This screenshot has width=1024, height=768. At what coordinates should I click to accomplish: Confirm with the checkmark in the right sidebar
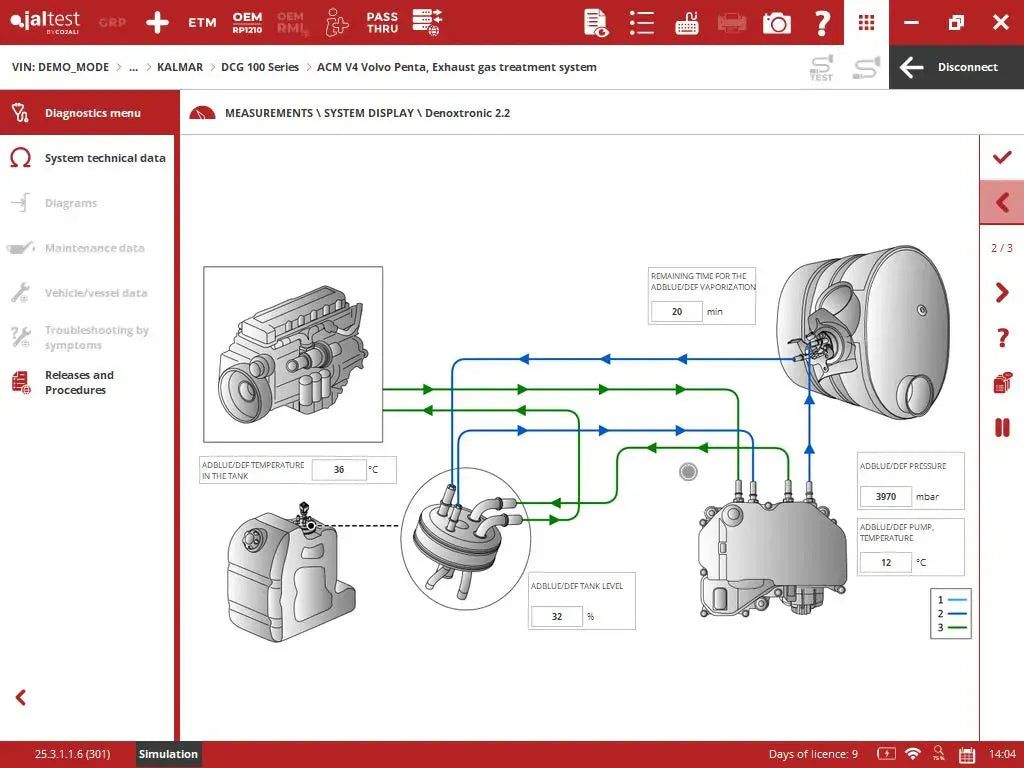(x=1001, y=157)
